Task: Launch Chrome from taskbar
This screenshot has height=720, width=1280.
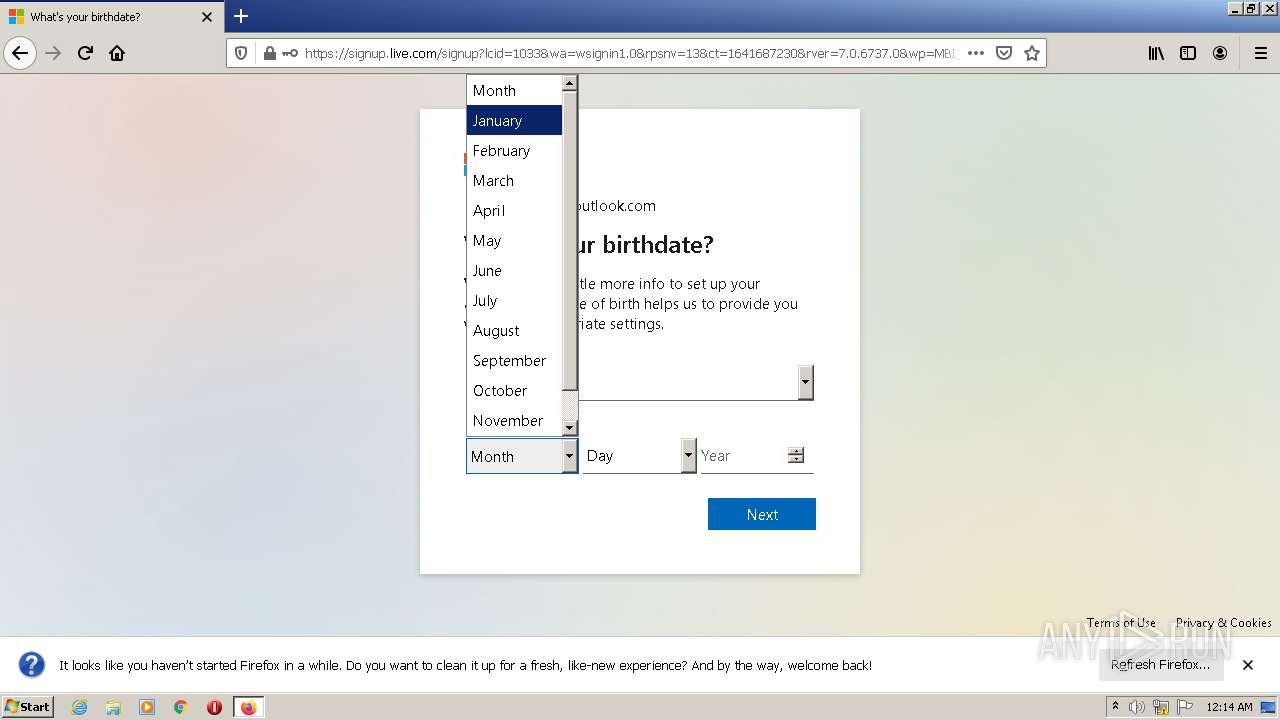Action: tap(181, 707)
